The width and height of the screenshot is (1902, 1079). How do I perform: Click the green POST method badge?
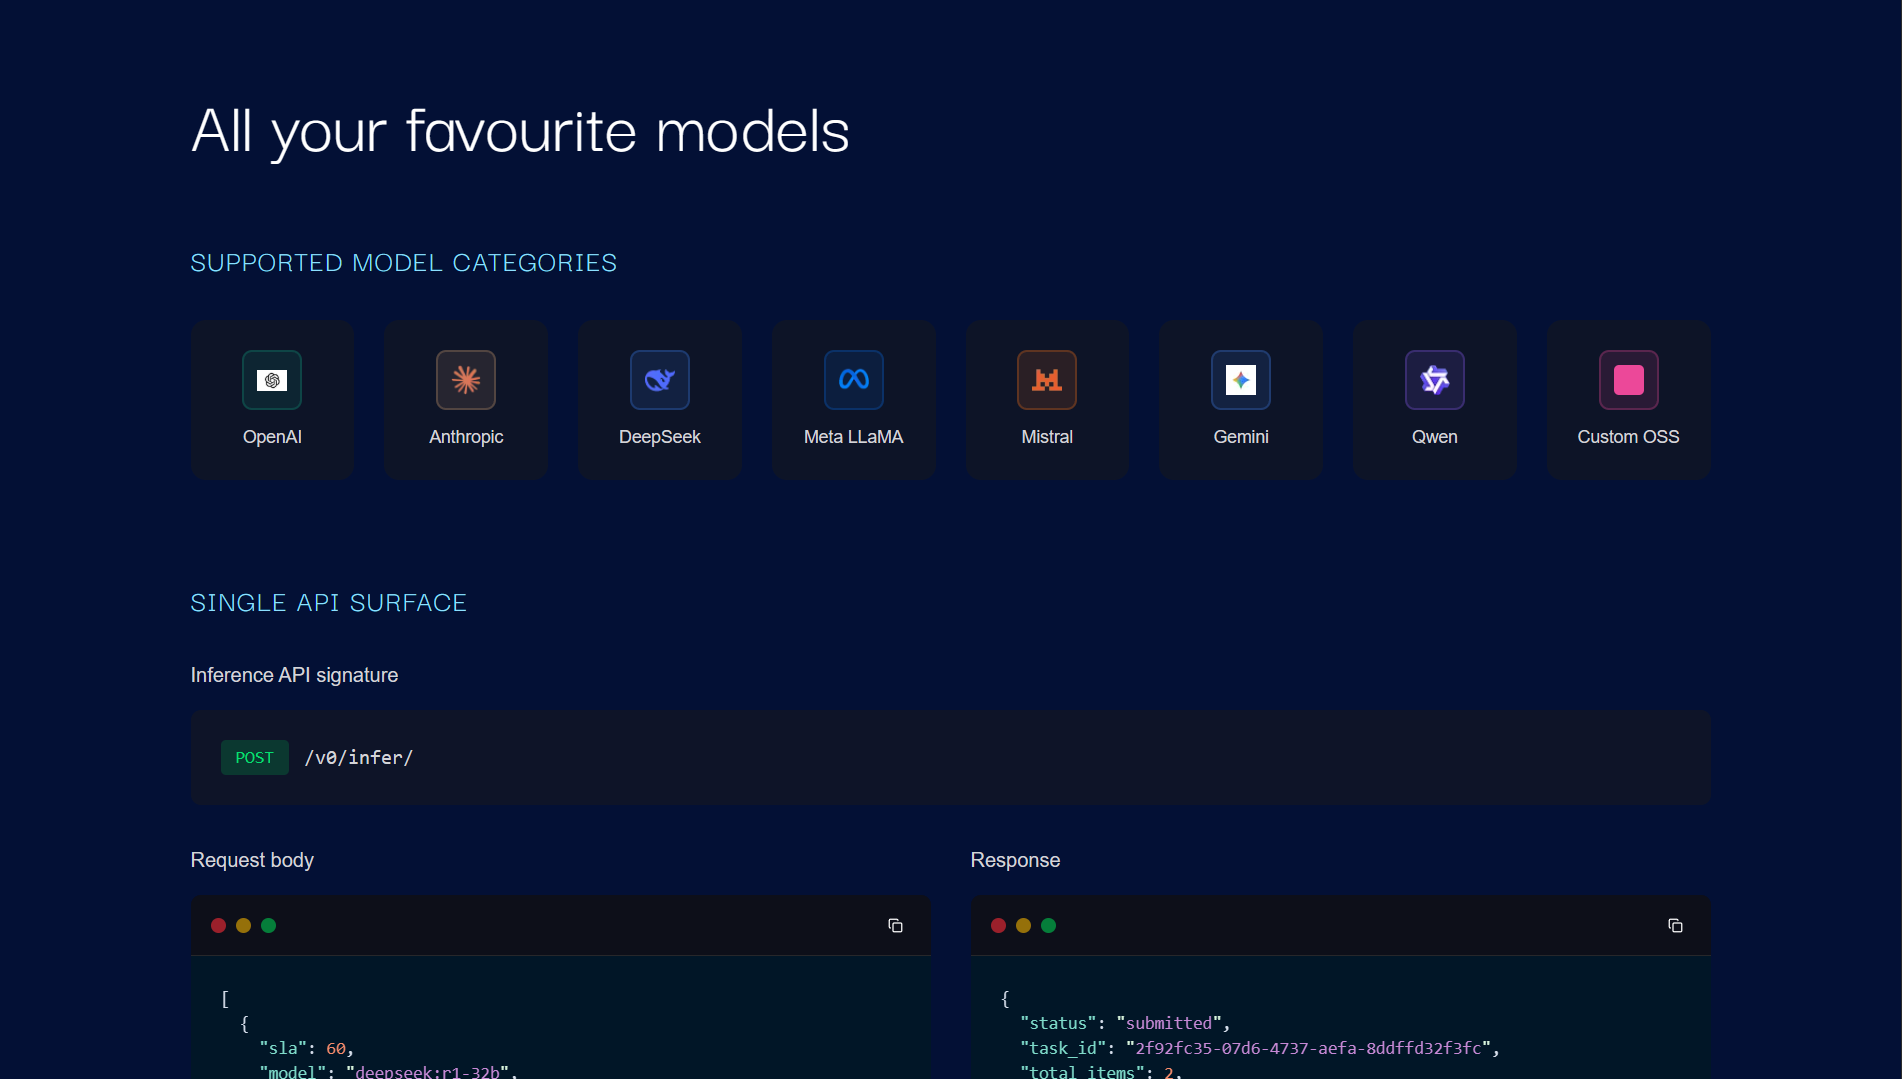254,757
